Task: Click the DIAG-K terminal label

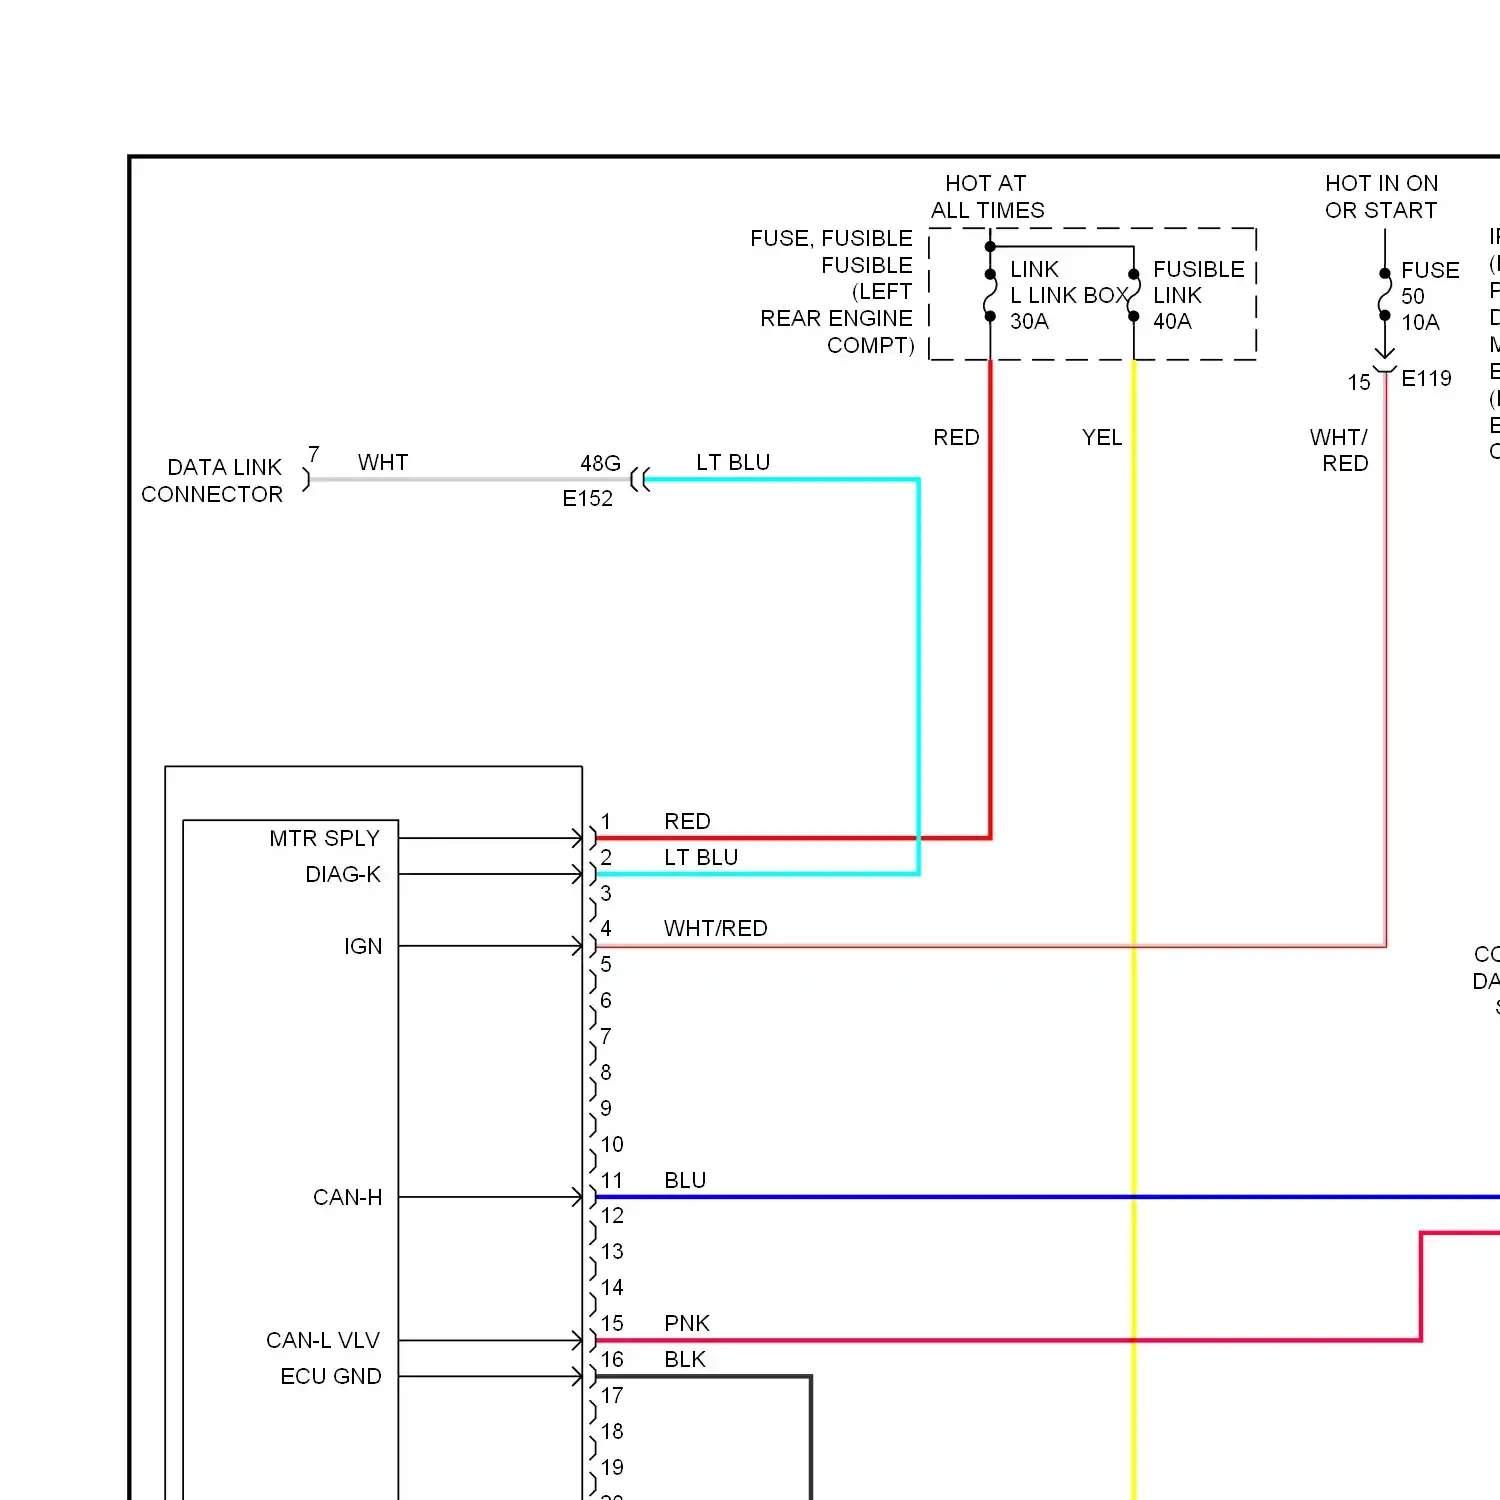Action: (343, 874)
